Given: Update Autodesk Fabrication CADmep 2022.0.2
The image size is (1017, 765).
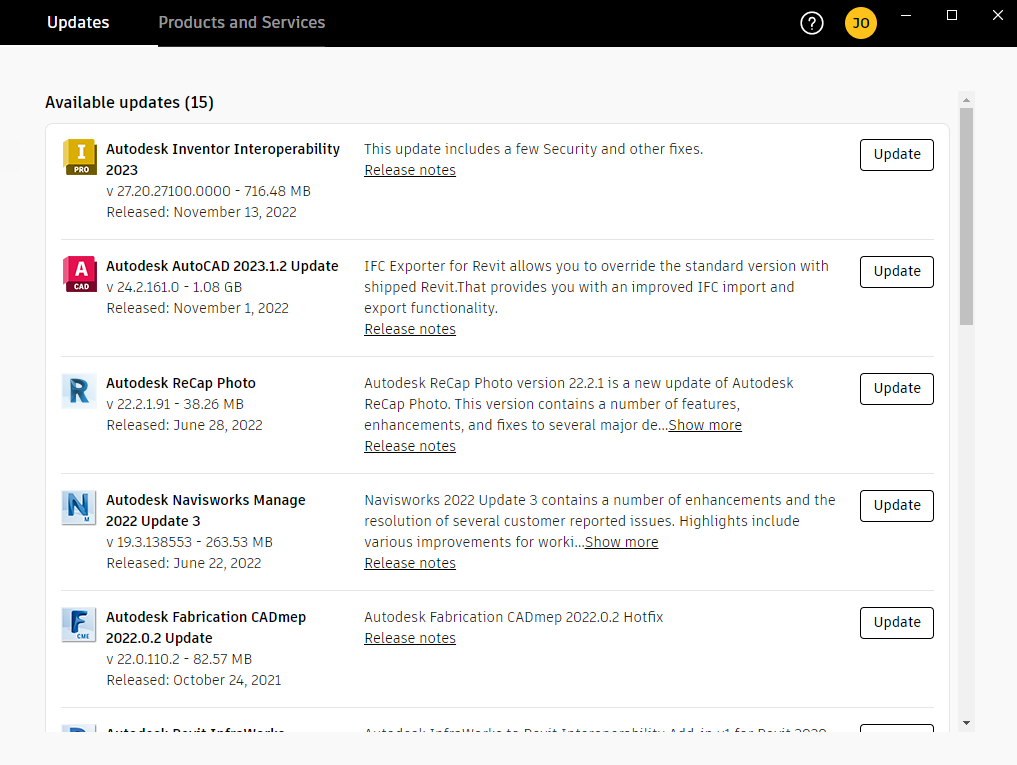Looking at the screenshot, I should (897, 622).
